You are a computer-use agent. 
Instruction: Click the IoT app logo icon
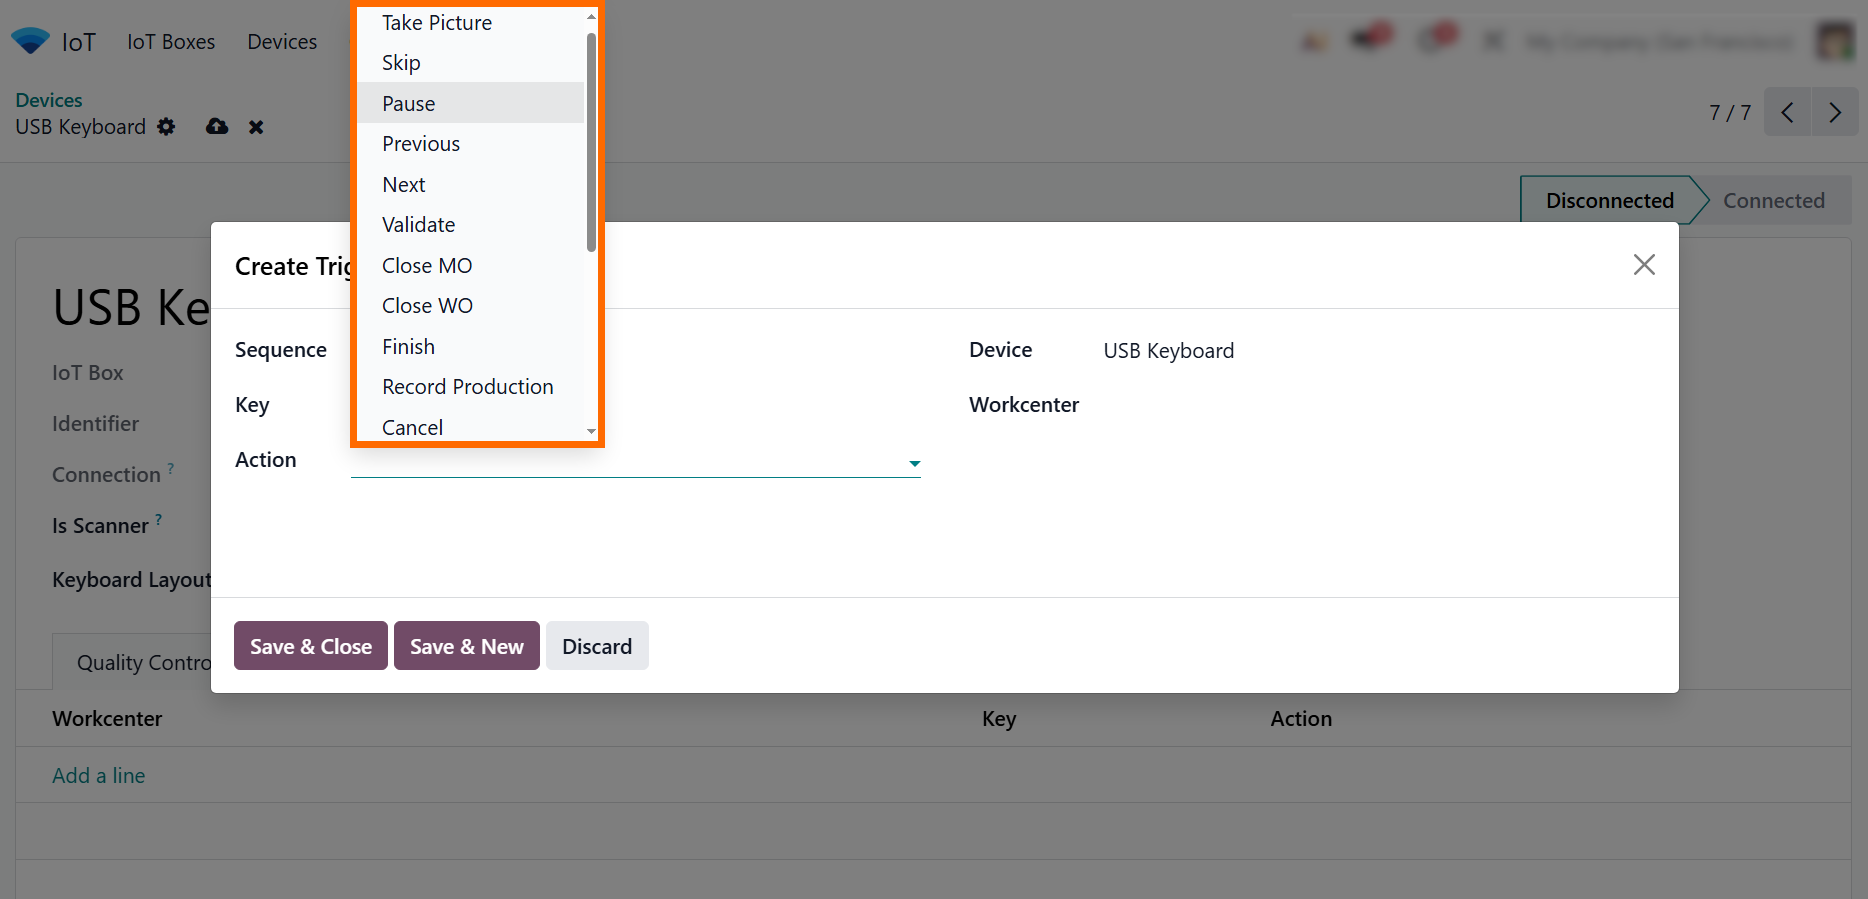(x=30, y=41)
